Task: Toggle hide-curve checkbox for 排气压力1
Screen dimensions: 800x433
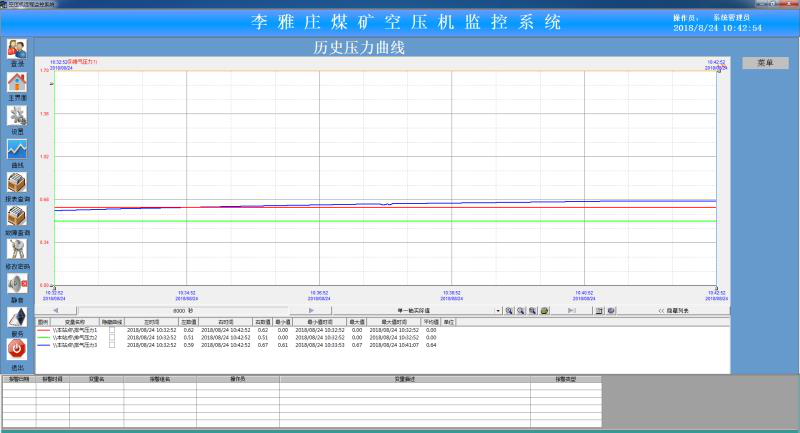Action: pyautogui.click(x=112, y=329)
